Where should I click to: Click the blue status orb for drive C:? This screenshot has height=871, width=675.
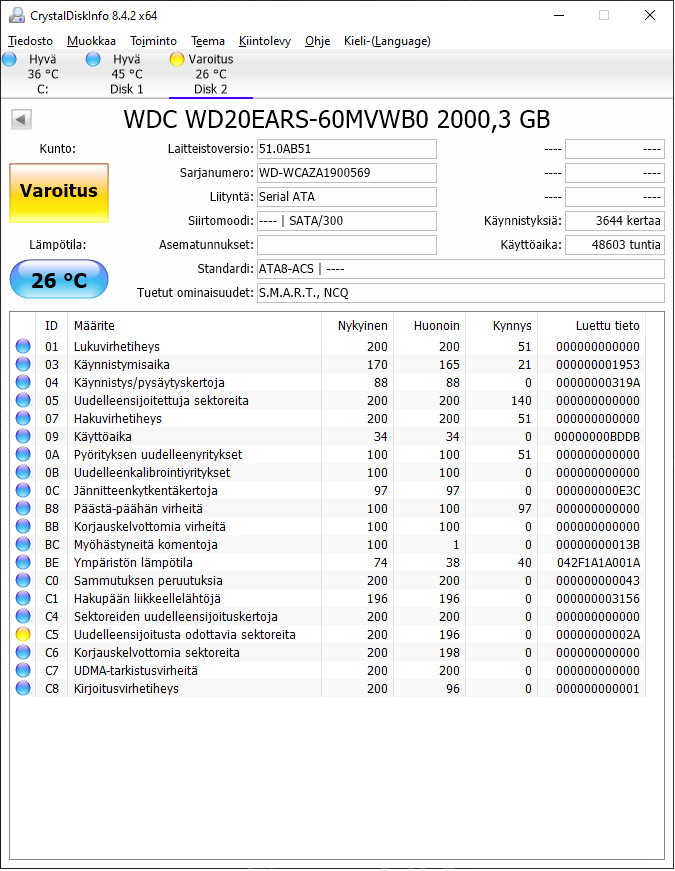pyautogui.click(x=9, y=59)
